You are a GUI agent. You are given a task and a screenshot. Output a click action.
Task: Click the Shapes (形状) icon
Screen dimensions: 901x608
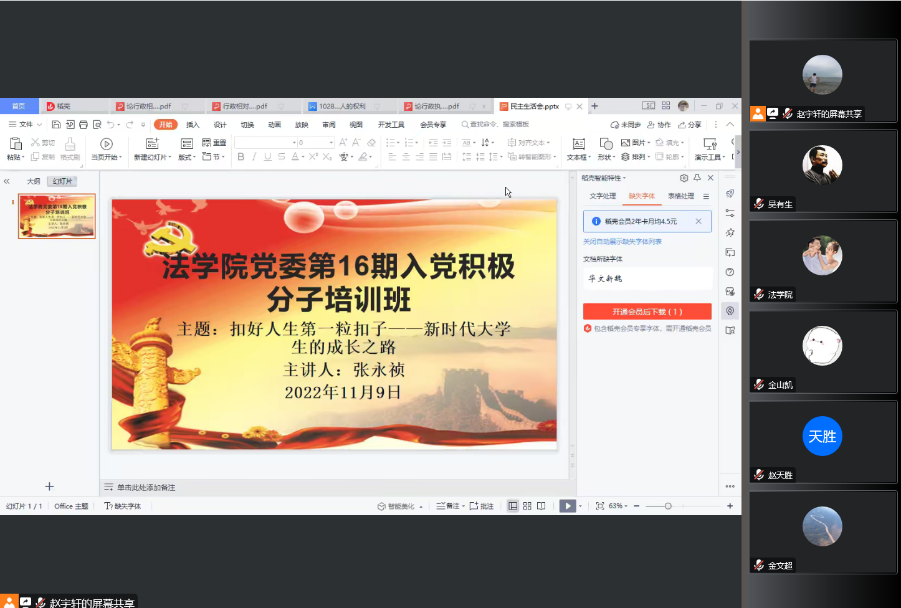pyautogui.click(x=605, y=144)
